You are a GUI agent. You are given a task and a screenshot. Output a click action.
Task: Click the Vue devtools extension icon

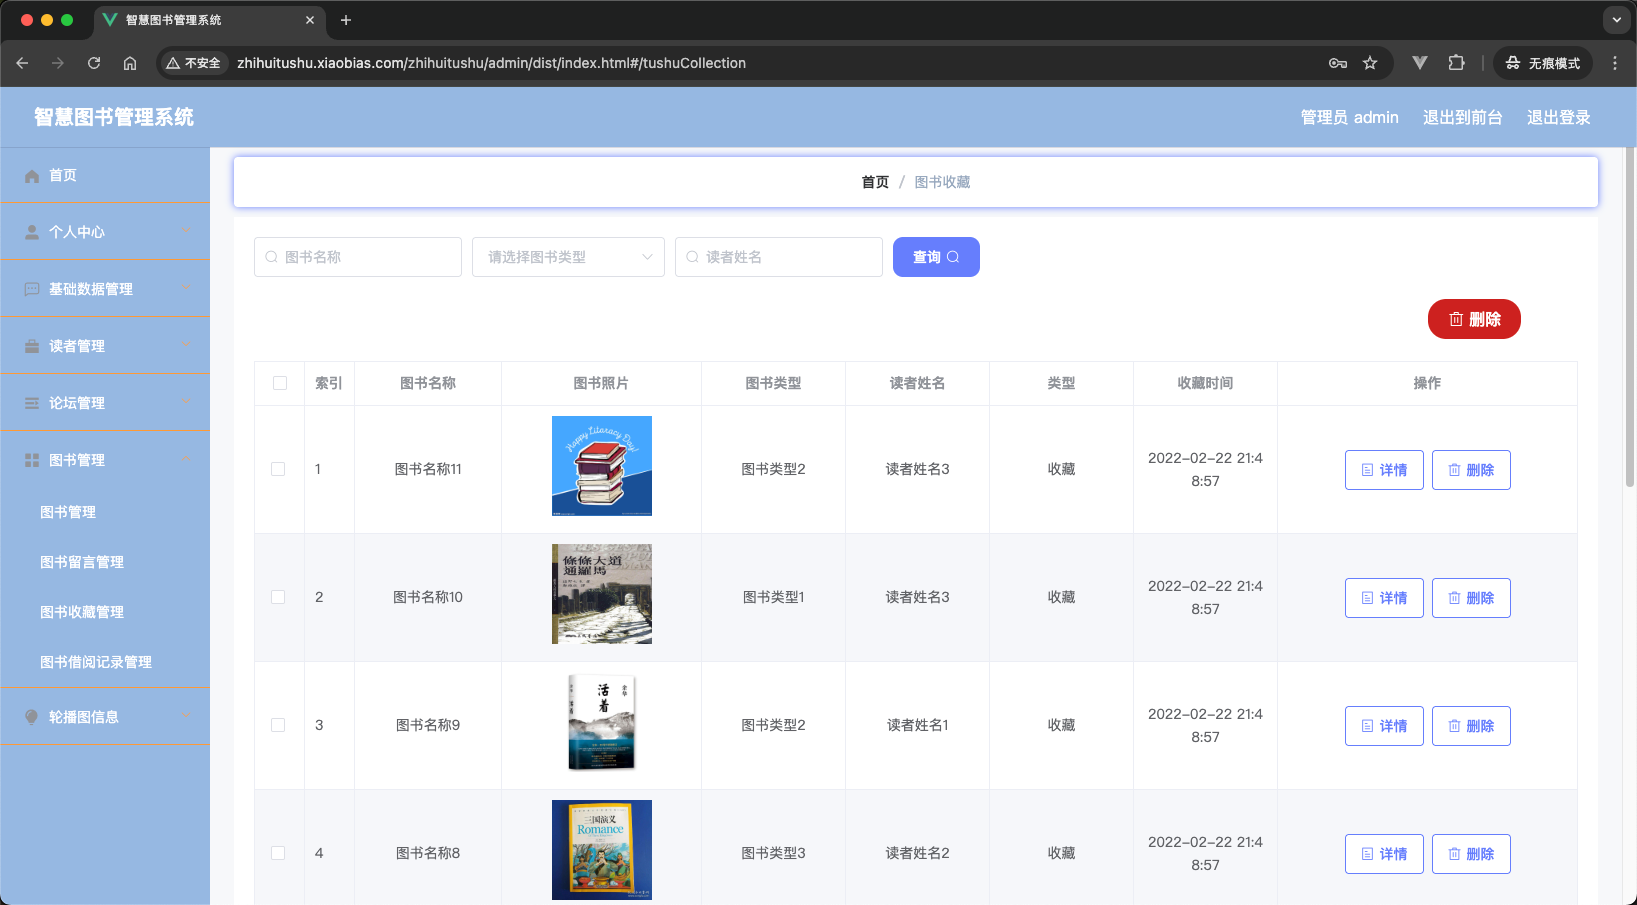pyautogui.click(x=1420, y=63)
